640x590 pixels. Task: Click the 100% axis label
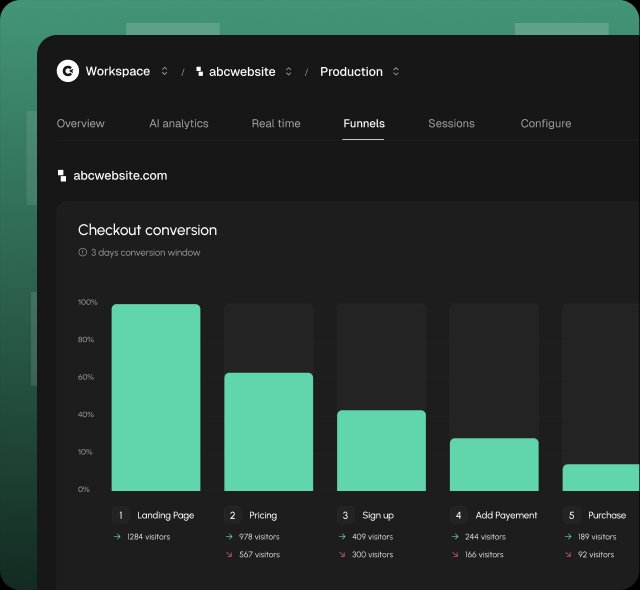[x=88, y=302]
